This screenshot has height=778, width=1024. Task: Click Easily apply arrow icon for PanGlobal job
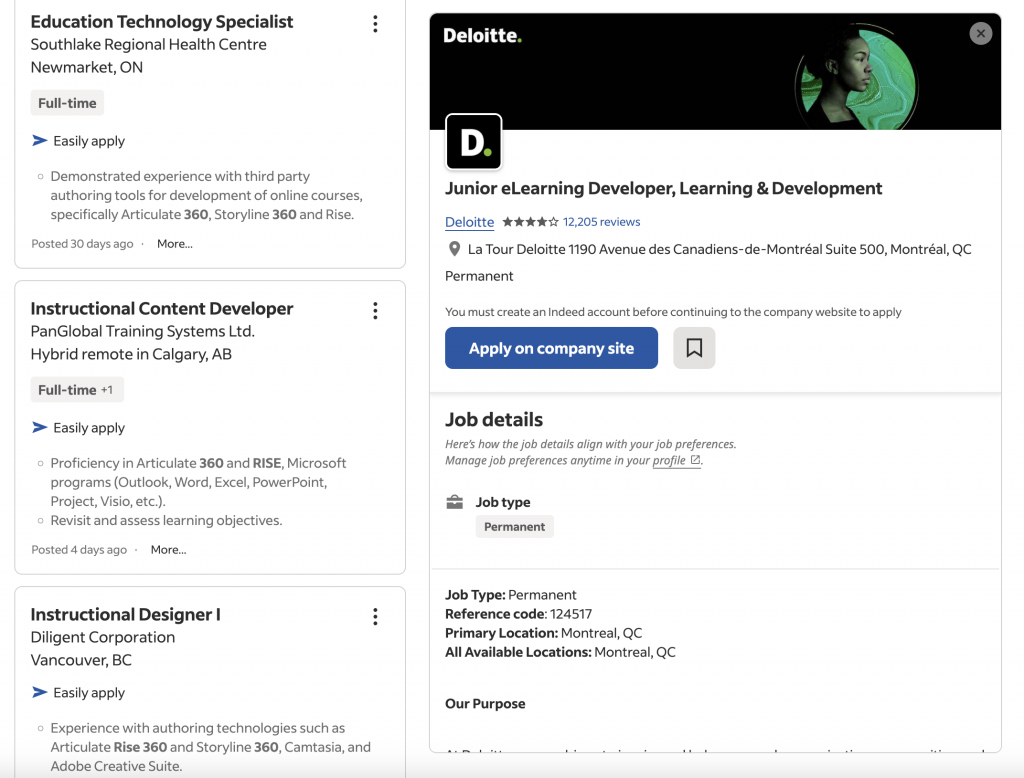point(39,427)
